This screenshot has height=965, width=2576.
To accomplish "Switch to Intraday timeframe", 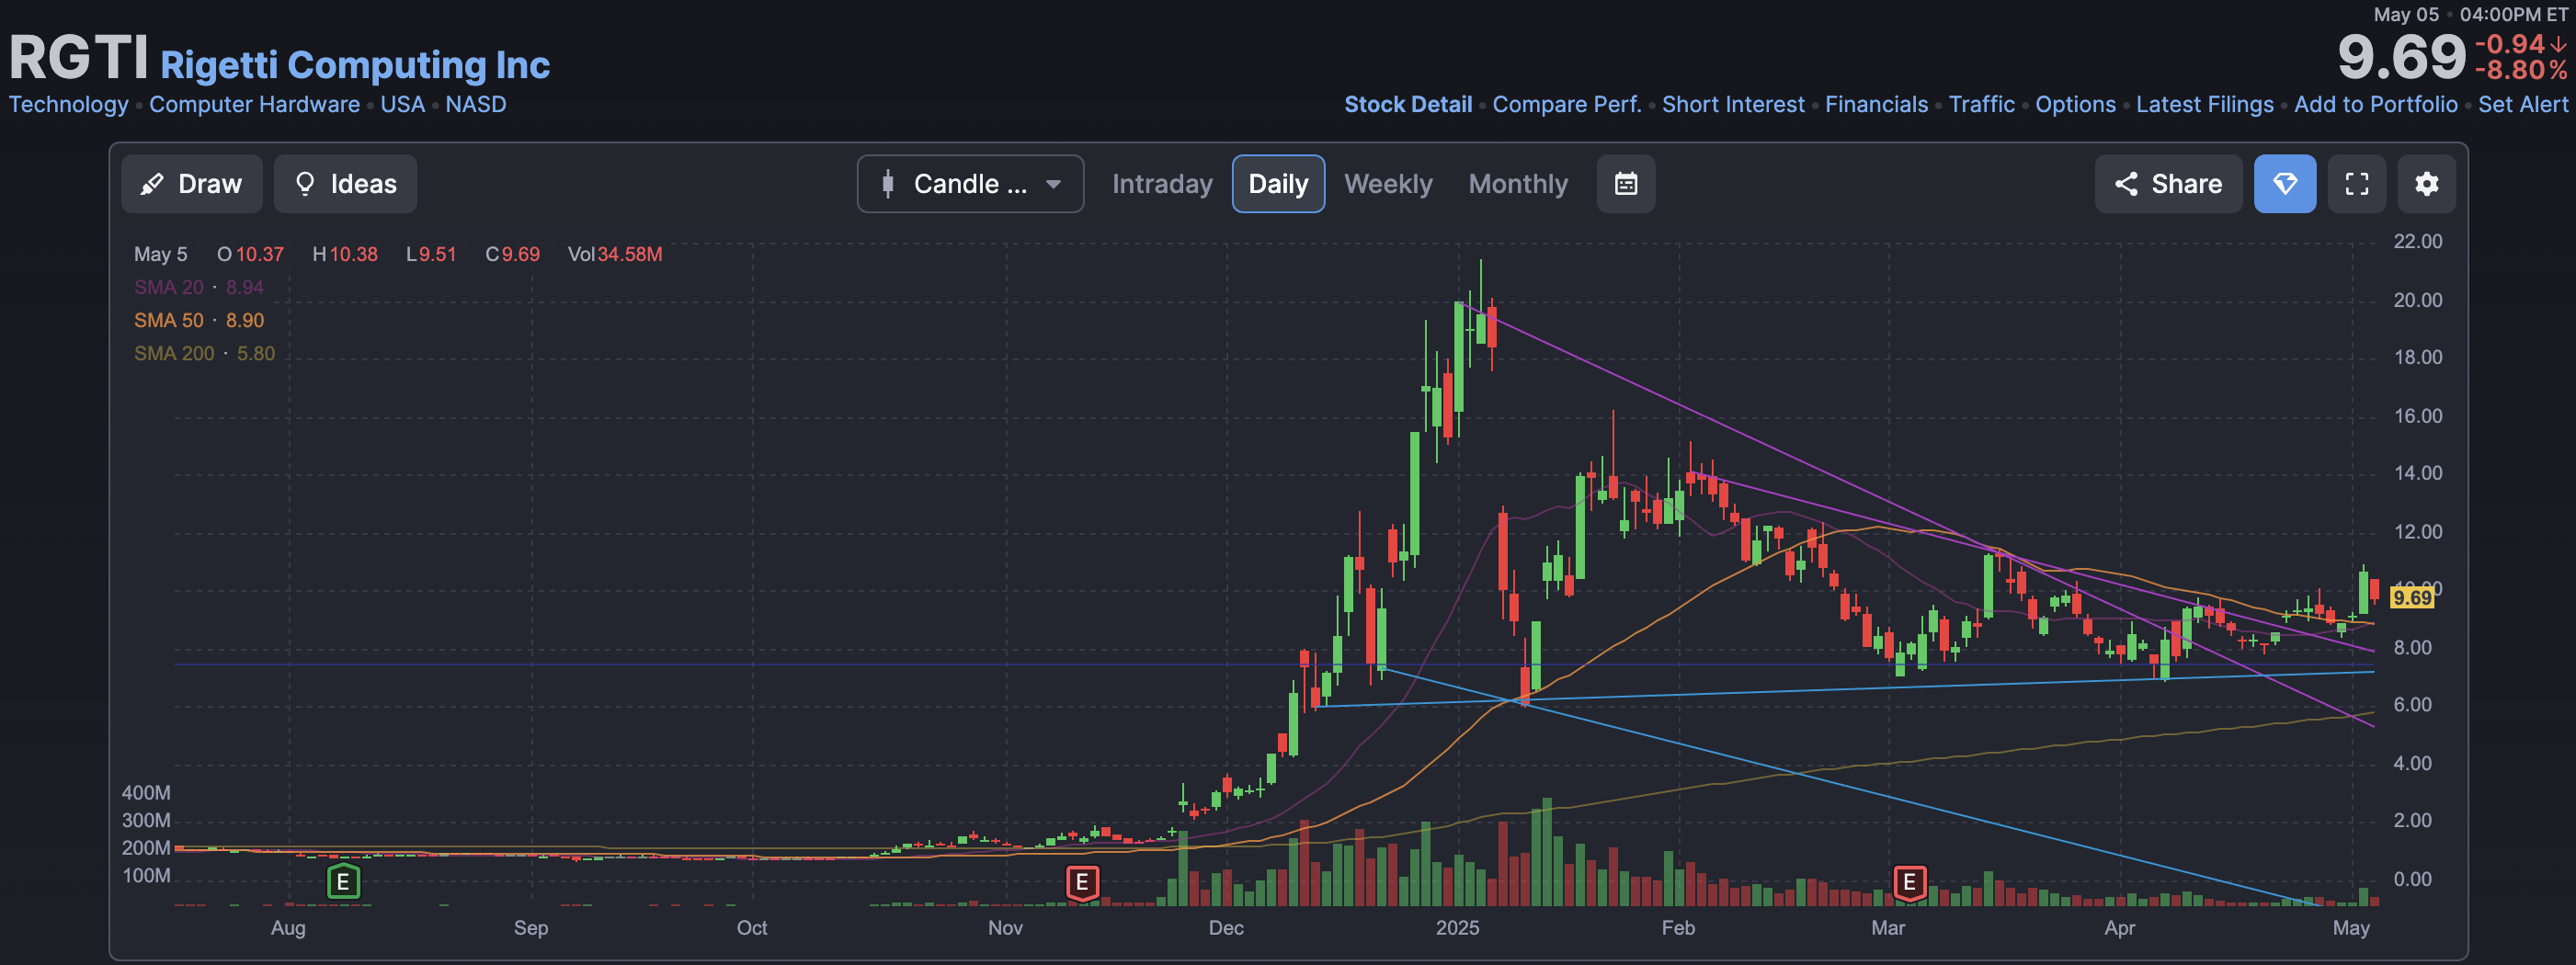I will click(1162, 184).
